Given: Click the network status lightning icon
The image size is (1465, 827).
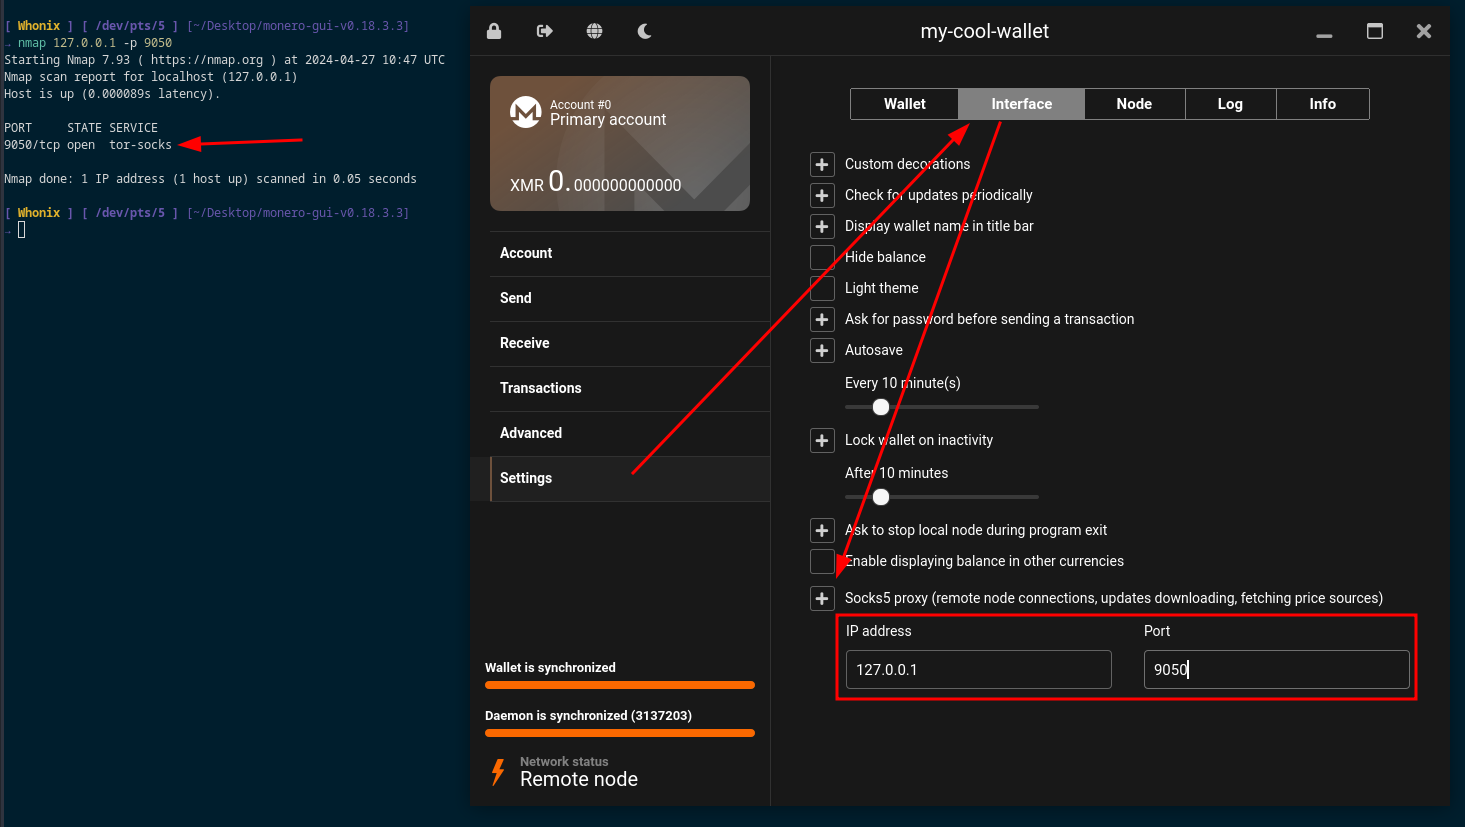Looking at the screenshot, I should coord(498,772).
